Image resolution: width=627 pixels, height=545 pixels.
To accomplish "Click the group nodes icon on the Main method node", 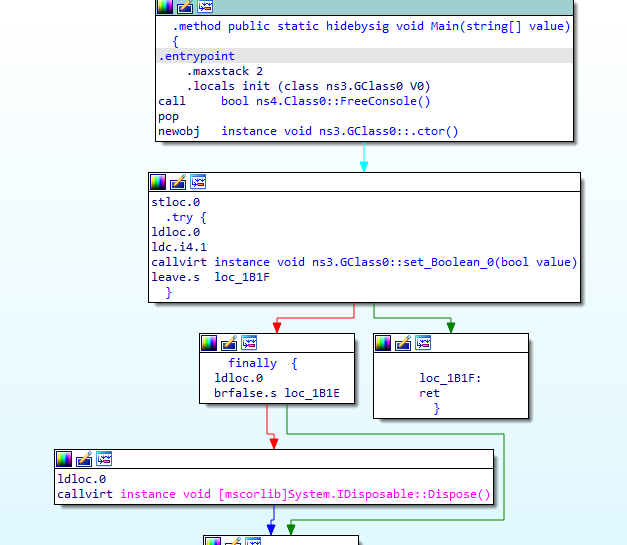I will coord(205,6).
